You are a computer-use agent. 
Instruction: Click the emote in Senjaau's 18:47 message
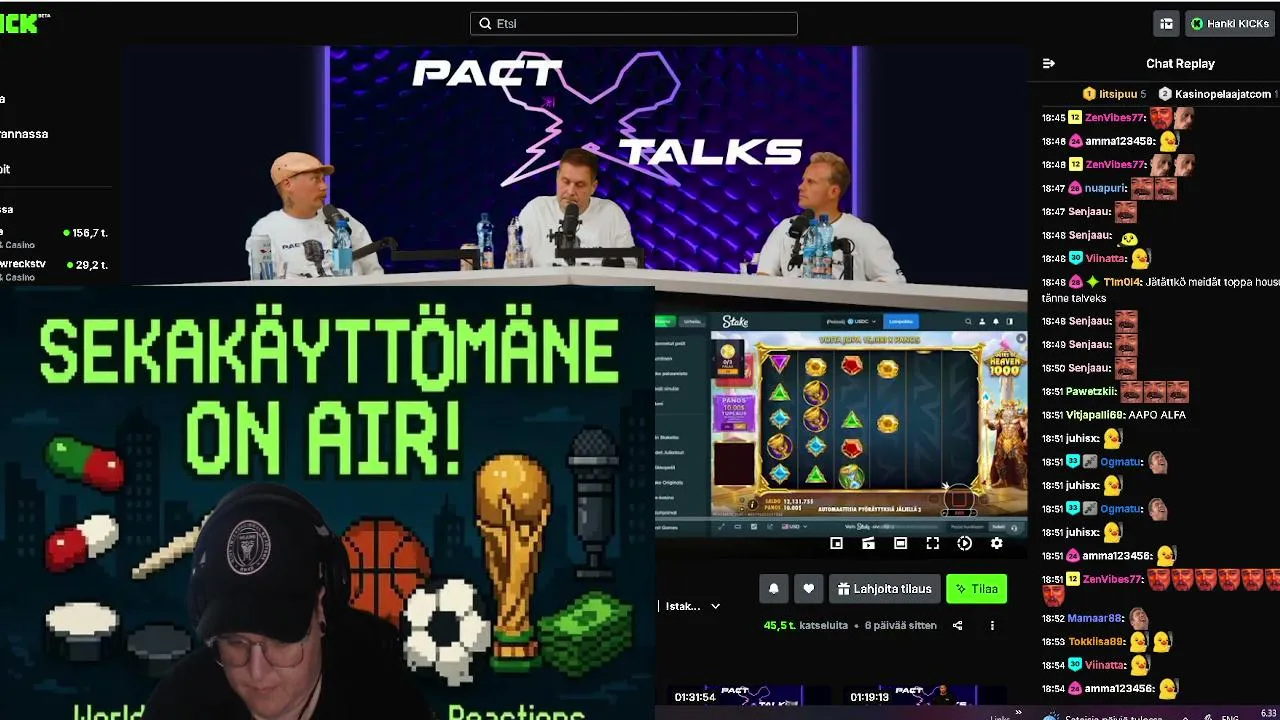click(x=1126, y=212)
